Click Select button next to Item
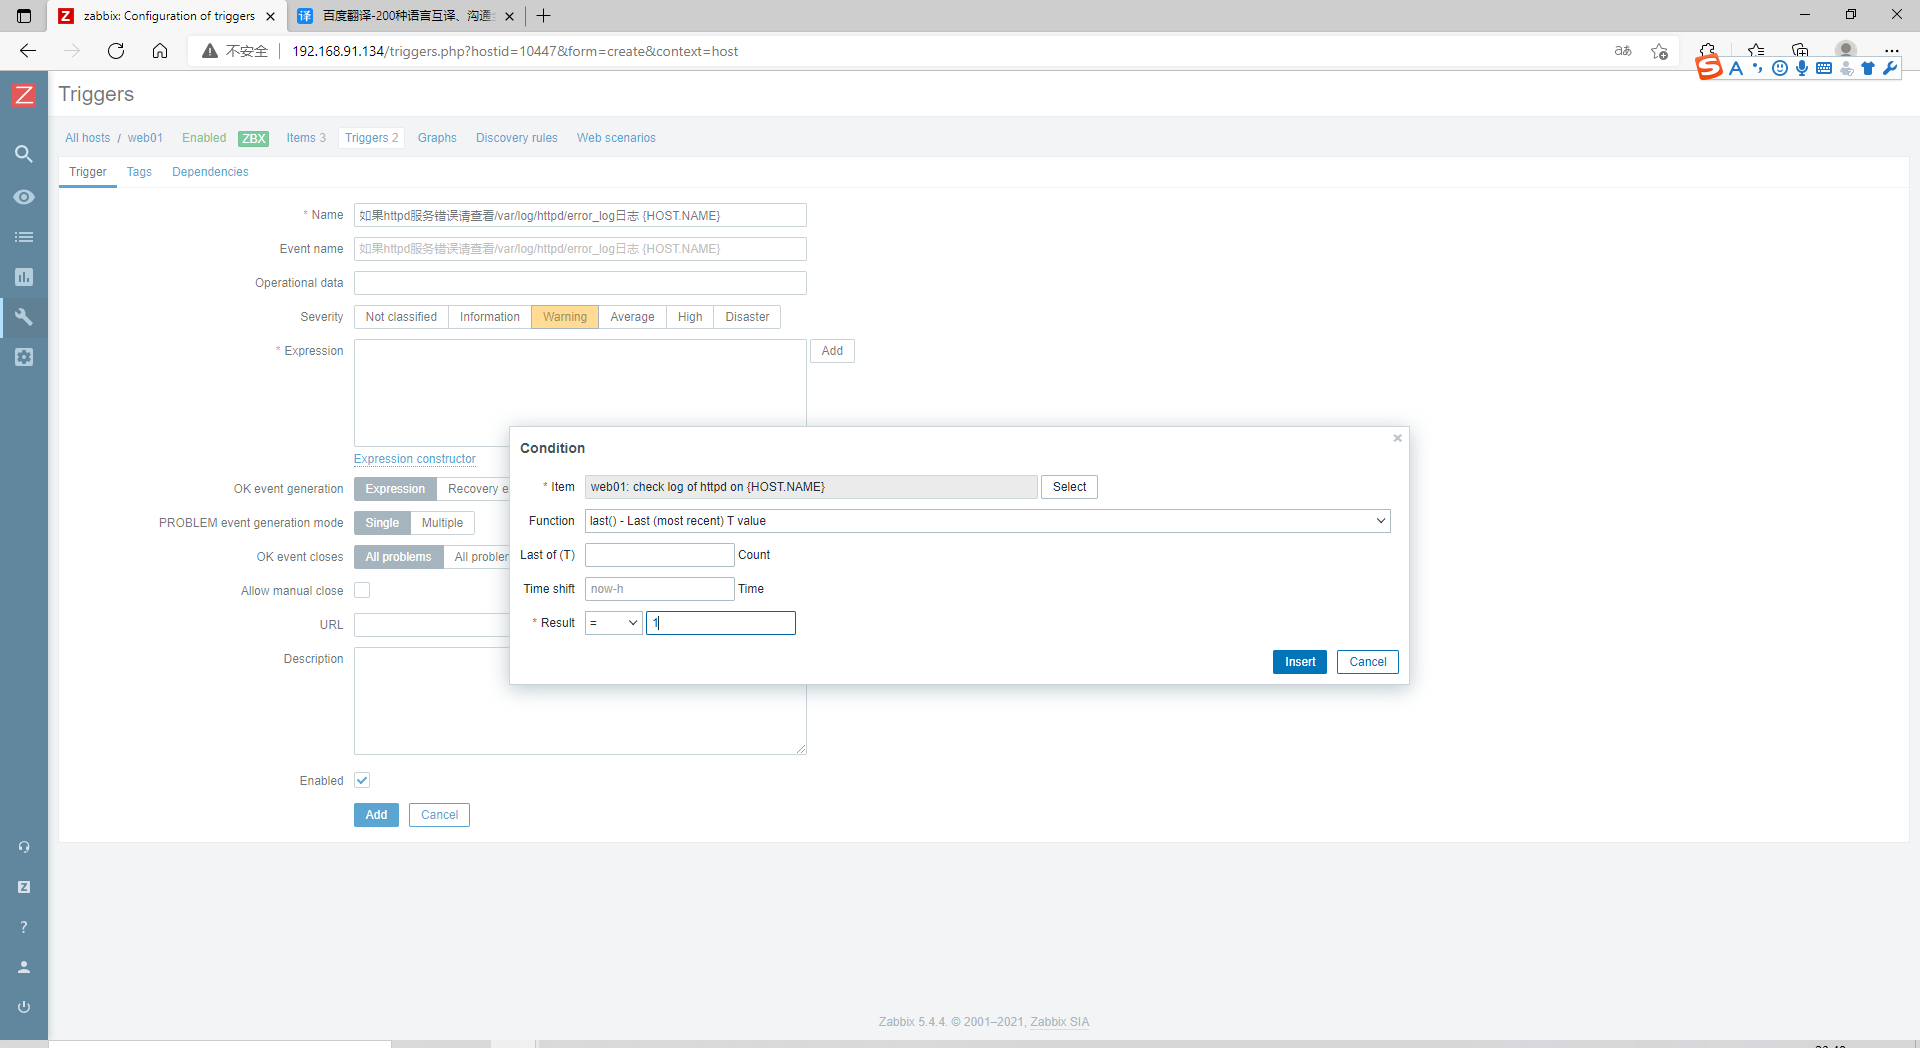 click(x=1069, y=487)
